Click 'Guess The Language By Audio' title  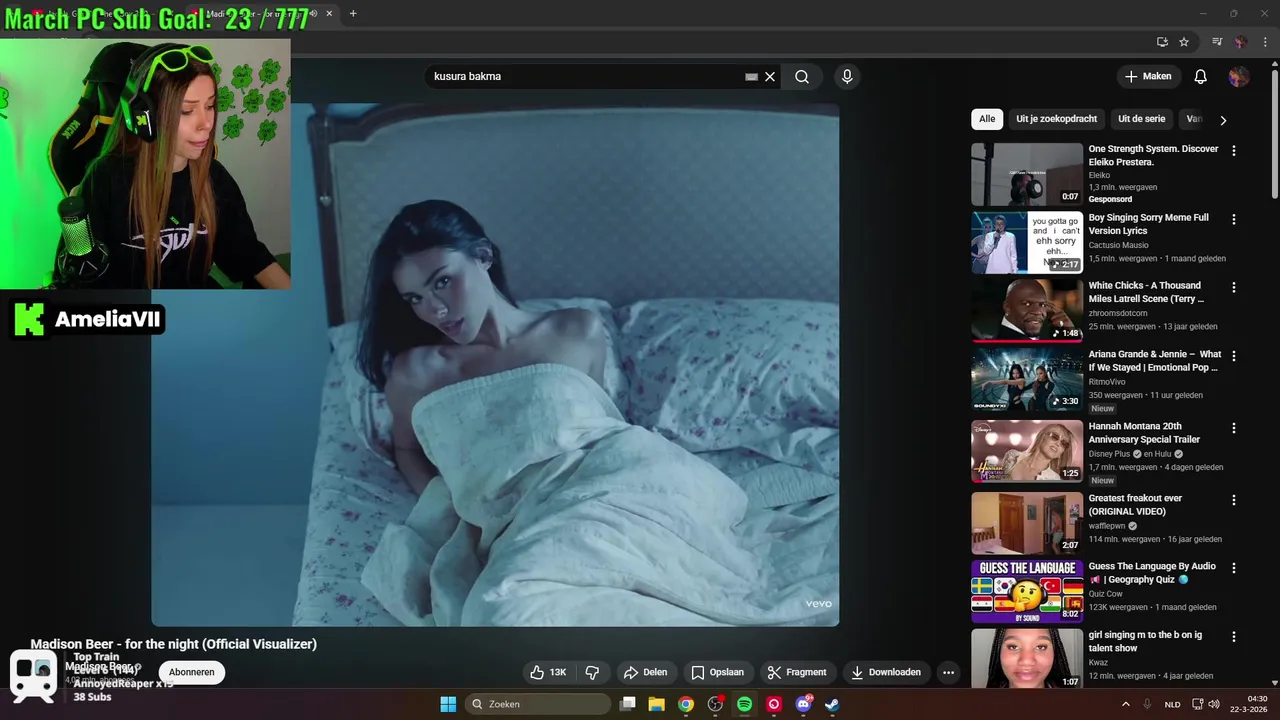pos(1152,573)
